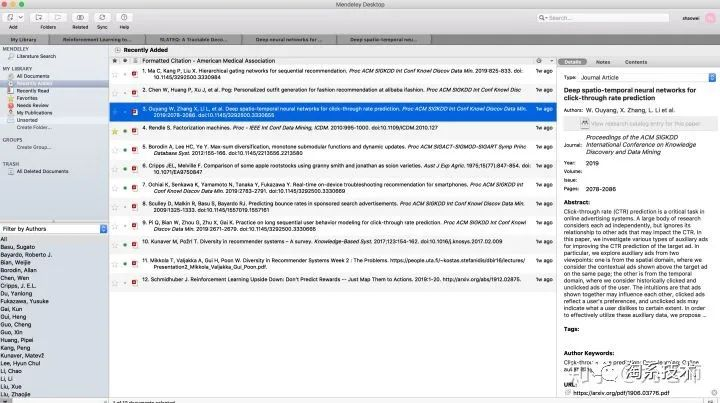720x403 pixels.
Task: Open PDF icon of Schmidhuber J citation
Action: point(135,283)
